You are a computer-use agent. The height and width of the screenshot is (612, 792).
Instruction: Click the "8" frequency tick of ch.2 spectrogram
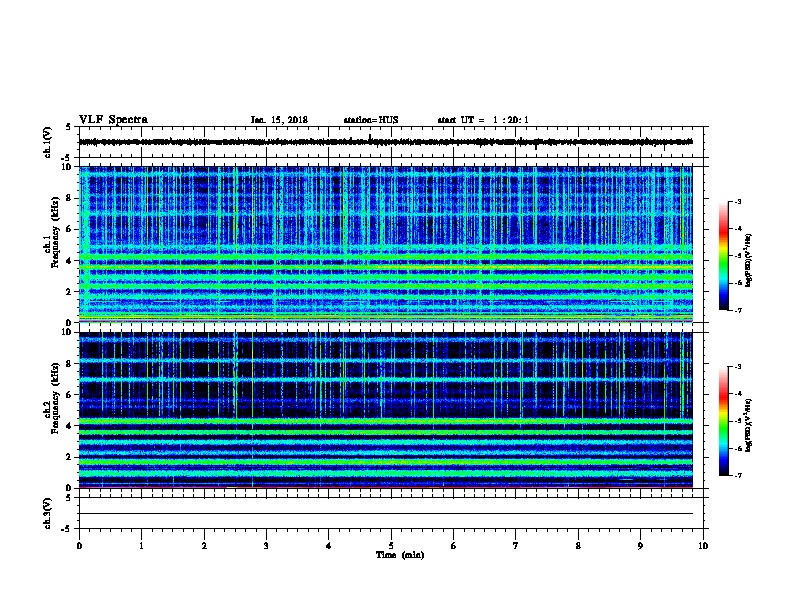tap(70, 364)
